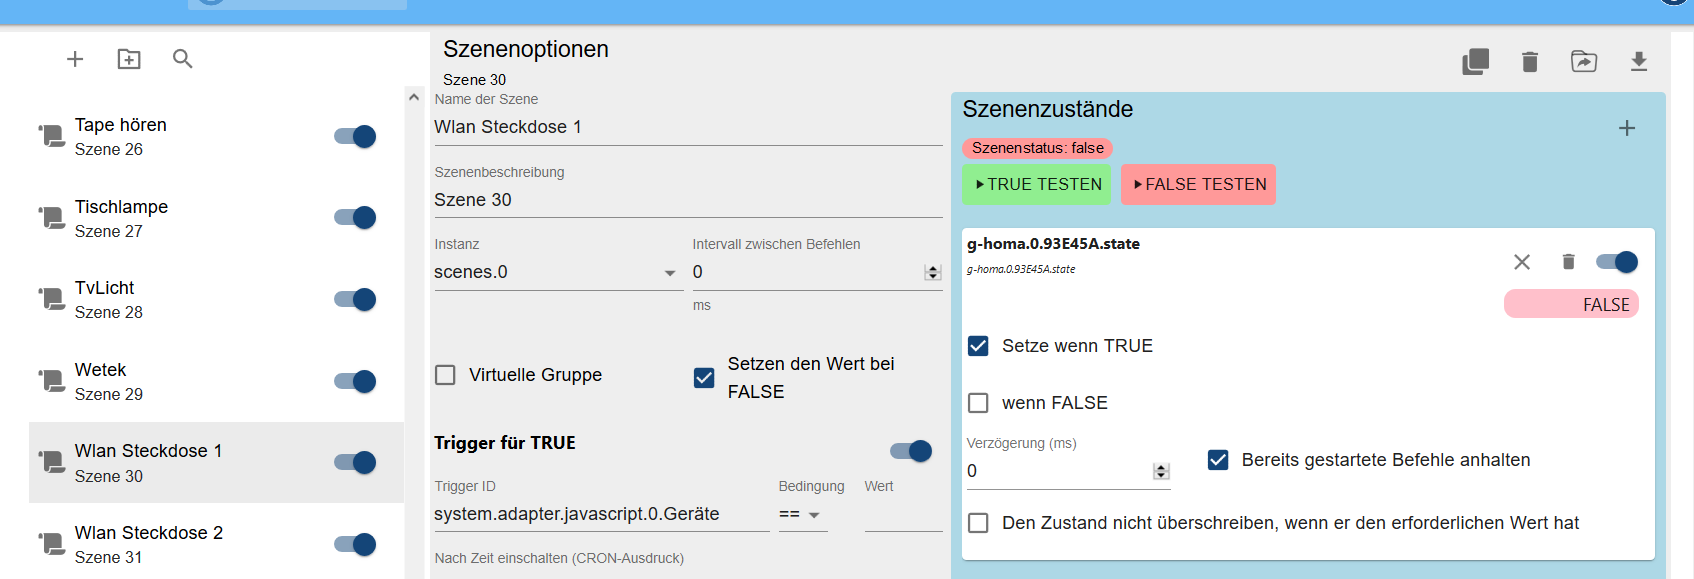Delete the g-homa state trash icon
1694x579 pixels.
click(x=1568, y=262)
